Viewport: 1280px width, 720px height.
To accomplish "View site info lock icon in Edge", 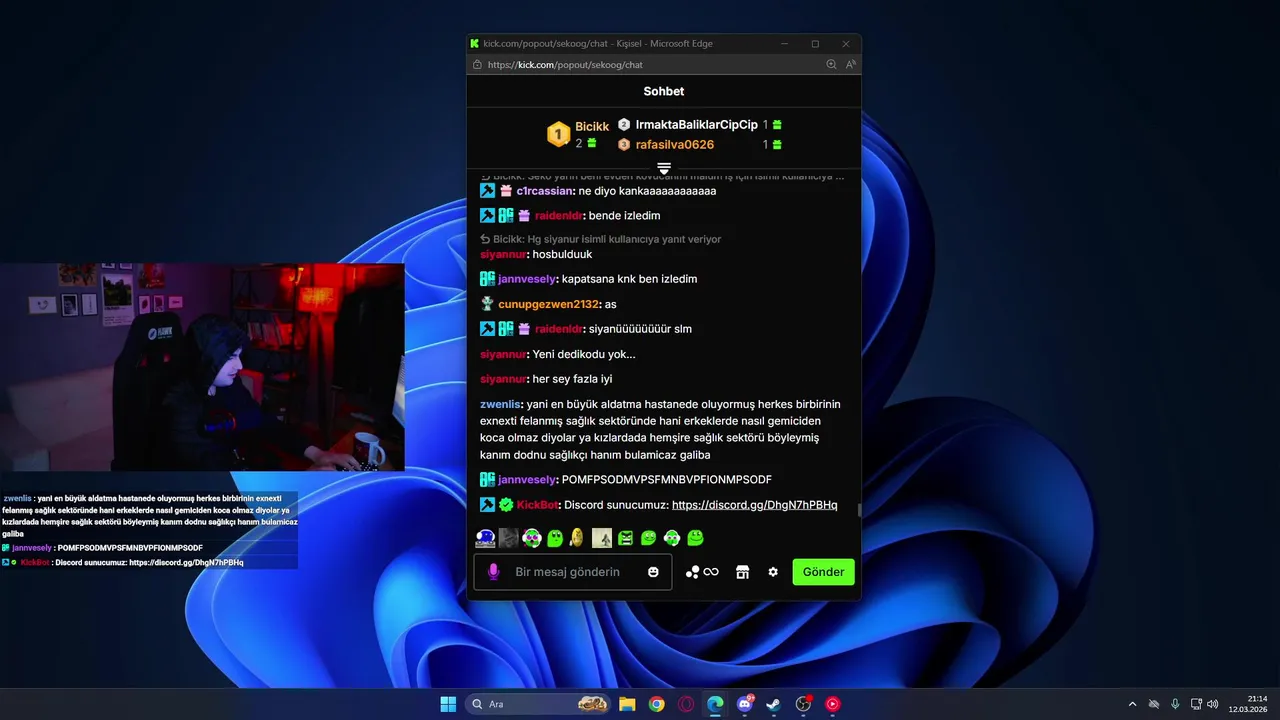I will pyautogui.click(x=476, y=65).
